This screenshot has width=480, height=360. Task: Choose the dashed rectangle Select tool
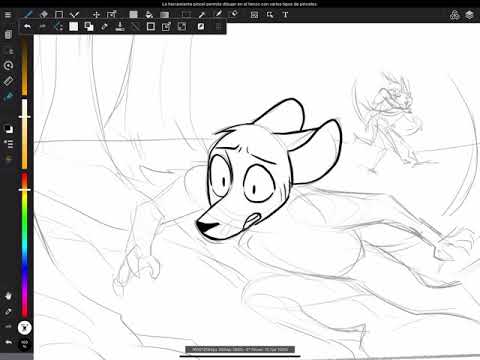click(x=186, y=14)
